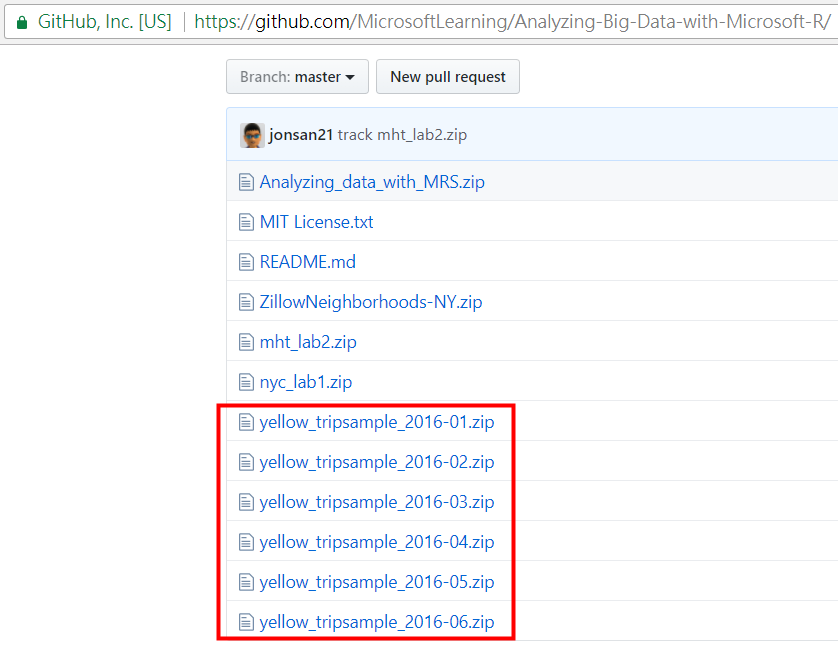Click file icon beside MIT License.txt
The image size is (838, 647).
click(246, 222)
